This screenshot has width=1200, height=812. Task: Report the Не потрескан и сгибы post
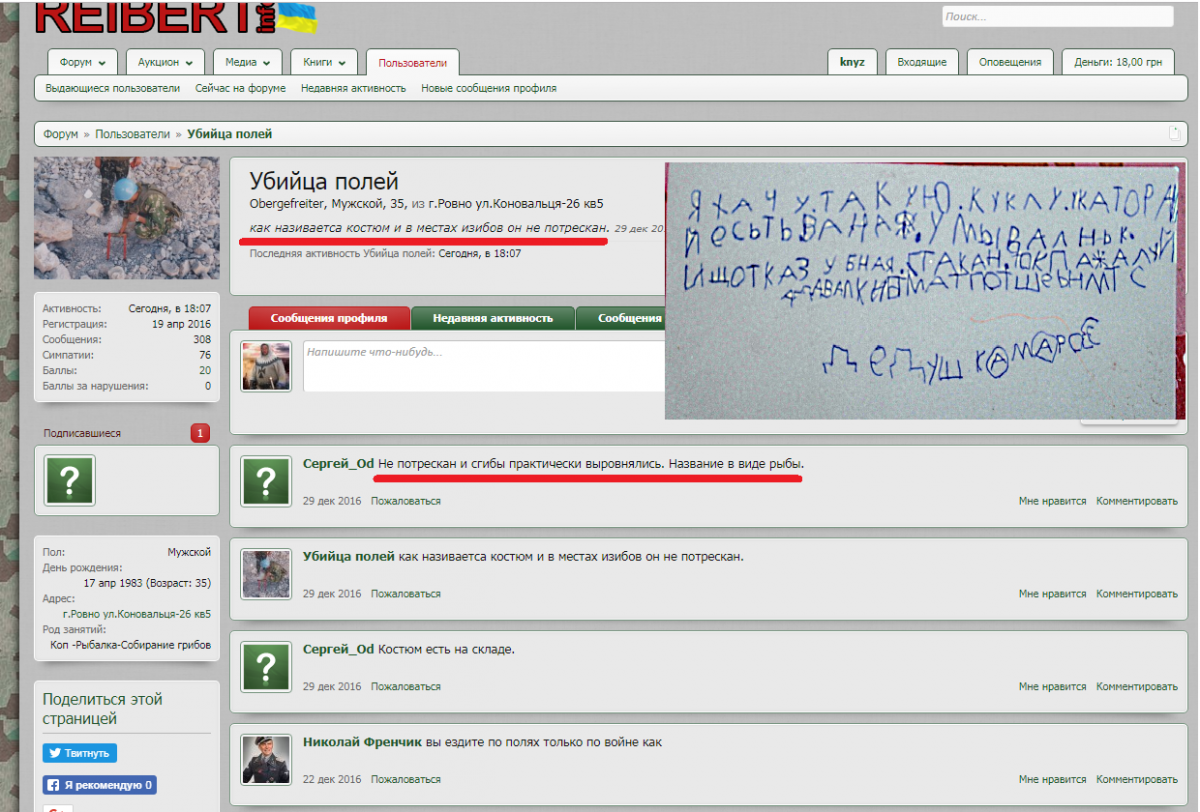[405, 501]
